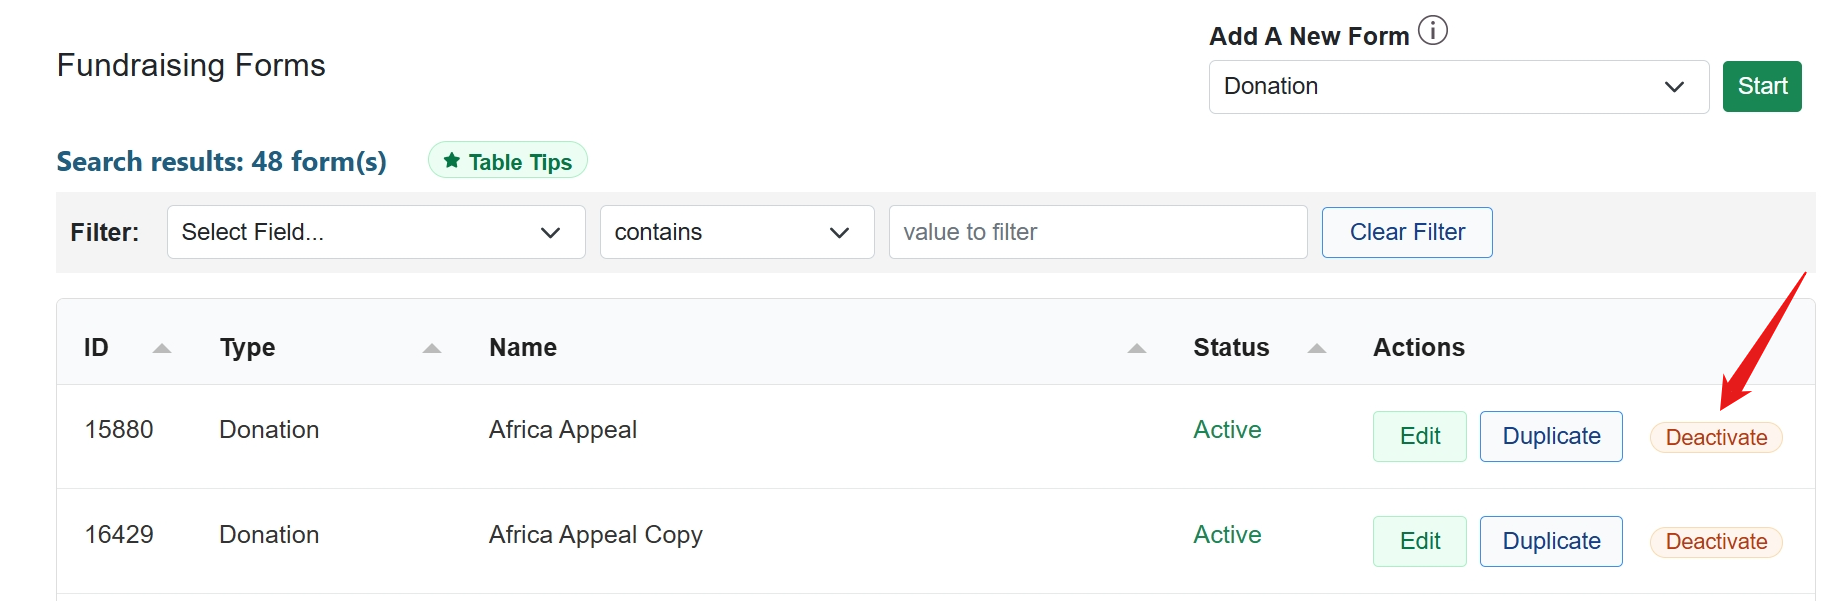Focus the value to filter input

tap(1097, 232)
